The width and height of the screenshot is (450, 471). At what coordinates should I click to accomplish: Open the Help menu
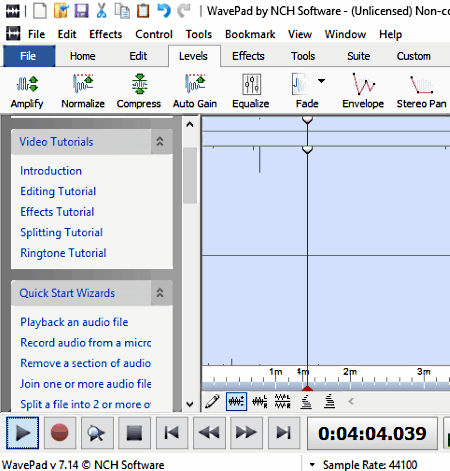(x=390, y=34)
